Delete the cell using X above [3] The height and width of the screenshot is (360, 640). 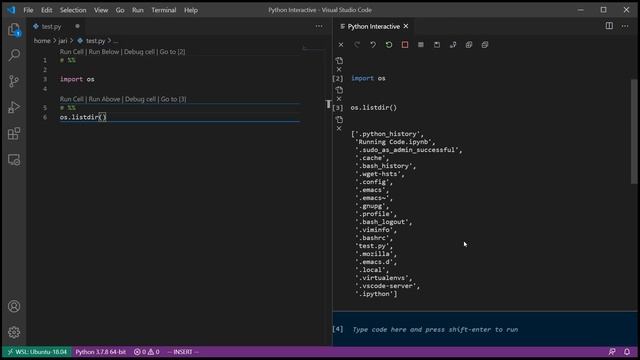point(339,99)
